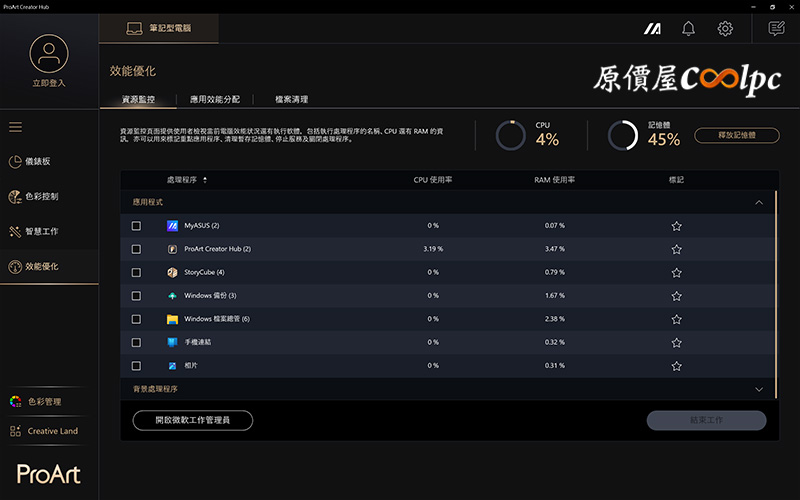Click the 釋放記憶體 button
The height and width of the screenshot is (500, 800).
pyautogui.click(x=736, y=134)
